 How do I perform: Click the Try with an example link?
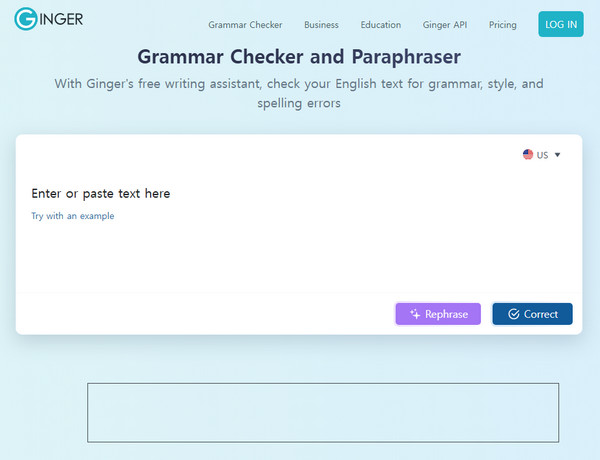pyautogui.click(x=73, y=216)
